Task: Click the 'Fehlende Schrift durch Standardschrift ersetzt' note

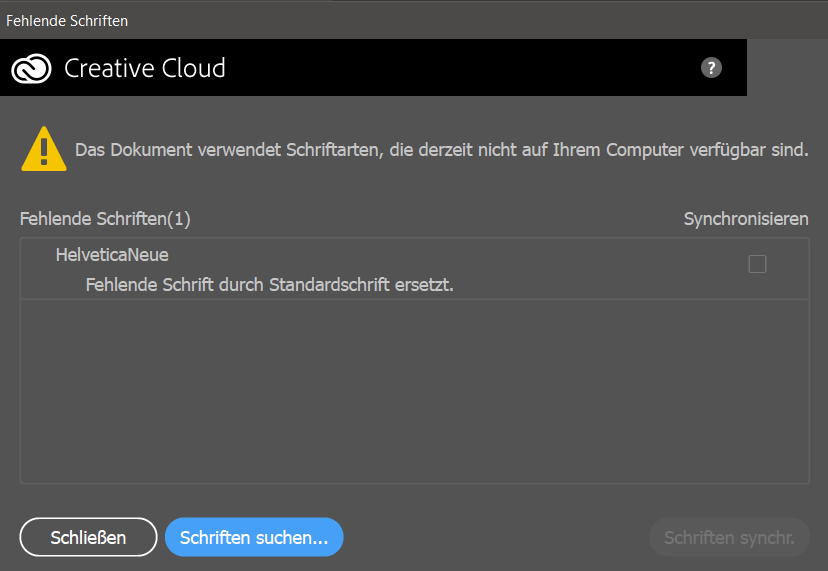Action: tap(270, 285)
